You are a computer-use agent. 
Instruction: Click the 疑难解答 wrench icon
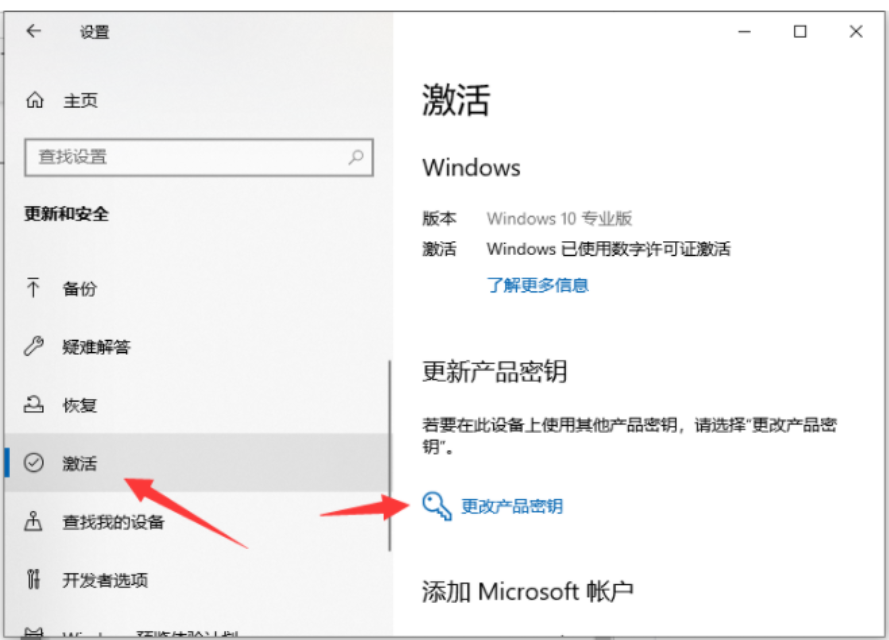click(x=33, y=346)
